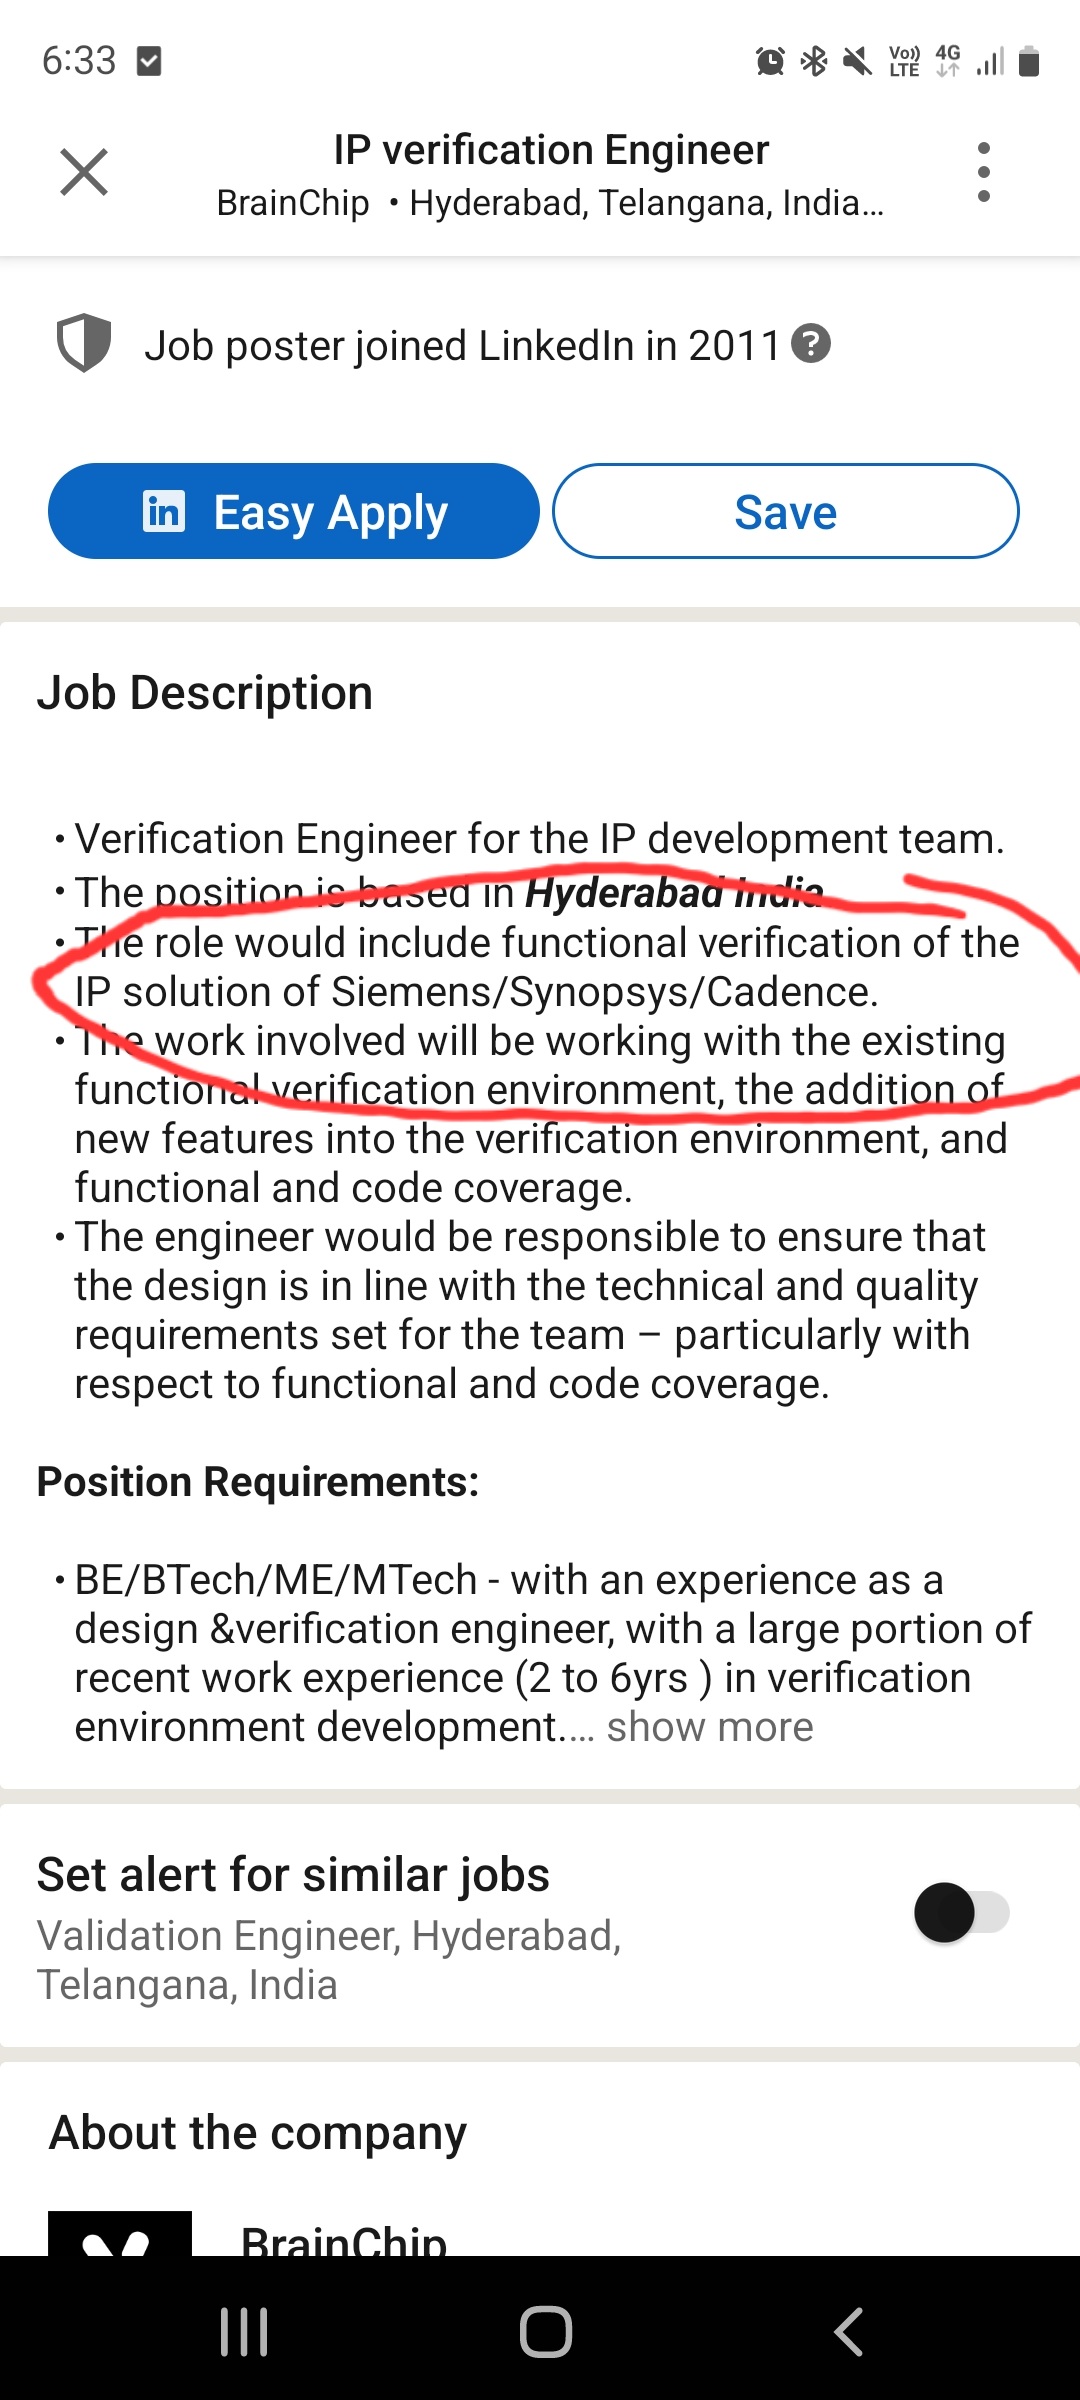Save this job posting
This screenshot has height=2400, width=1080.
point(785,511)
